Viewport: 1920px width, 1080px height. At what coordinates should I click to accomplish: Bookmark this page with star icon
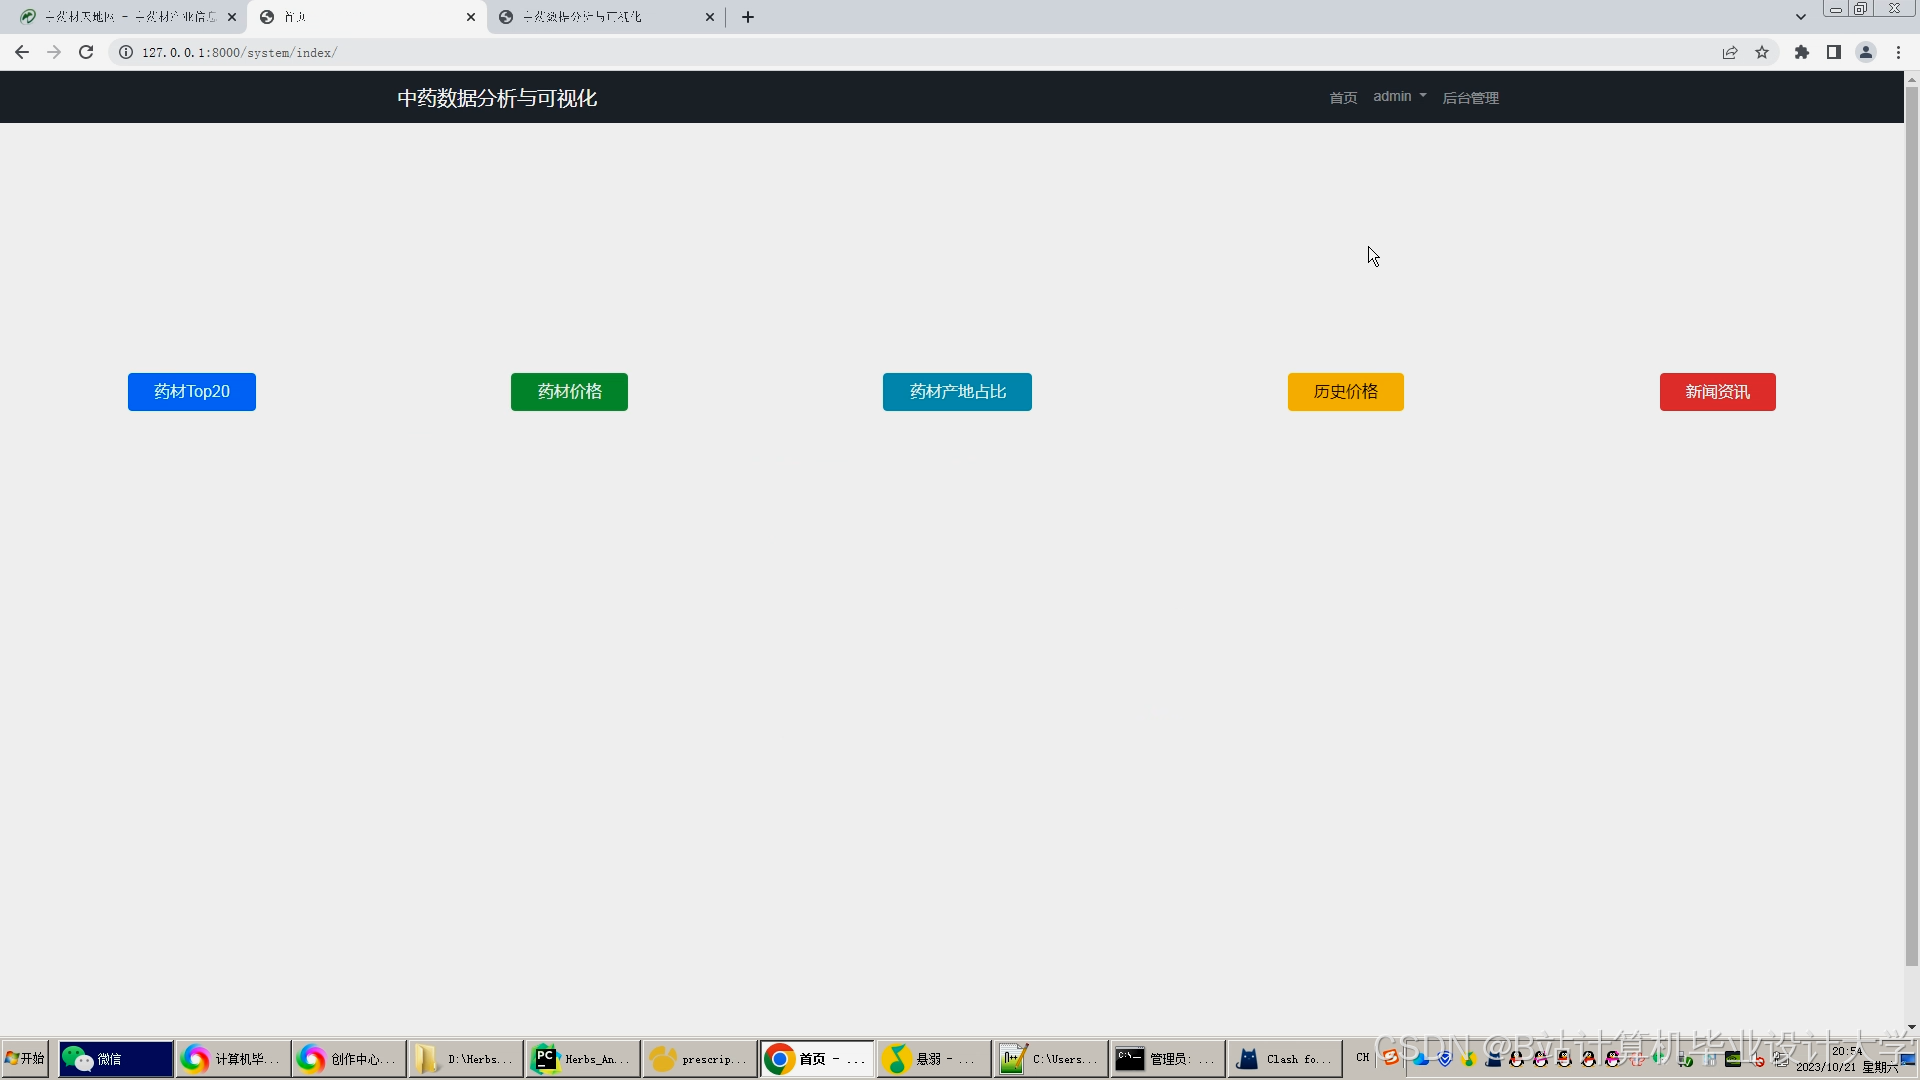tap(1762, 52)
